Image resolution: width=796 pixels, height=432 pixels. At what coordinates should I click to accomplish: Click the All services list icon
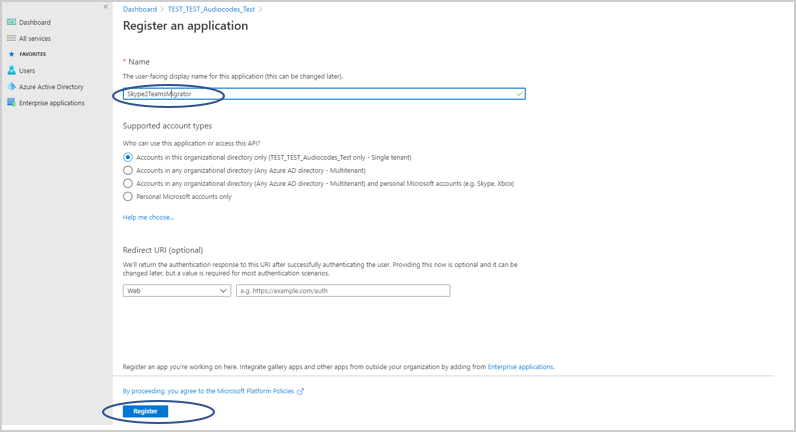pyautogui.click(x=11, y=38)
